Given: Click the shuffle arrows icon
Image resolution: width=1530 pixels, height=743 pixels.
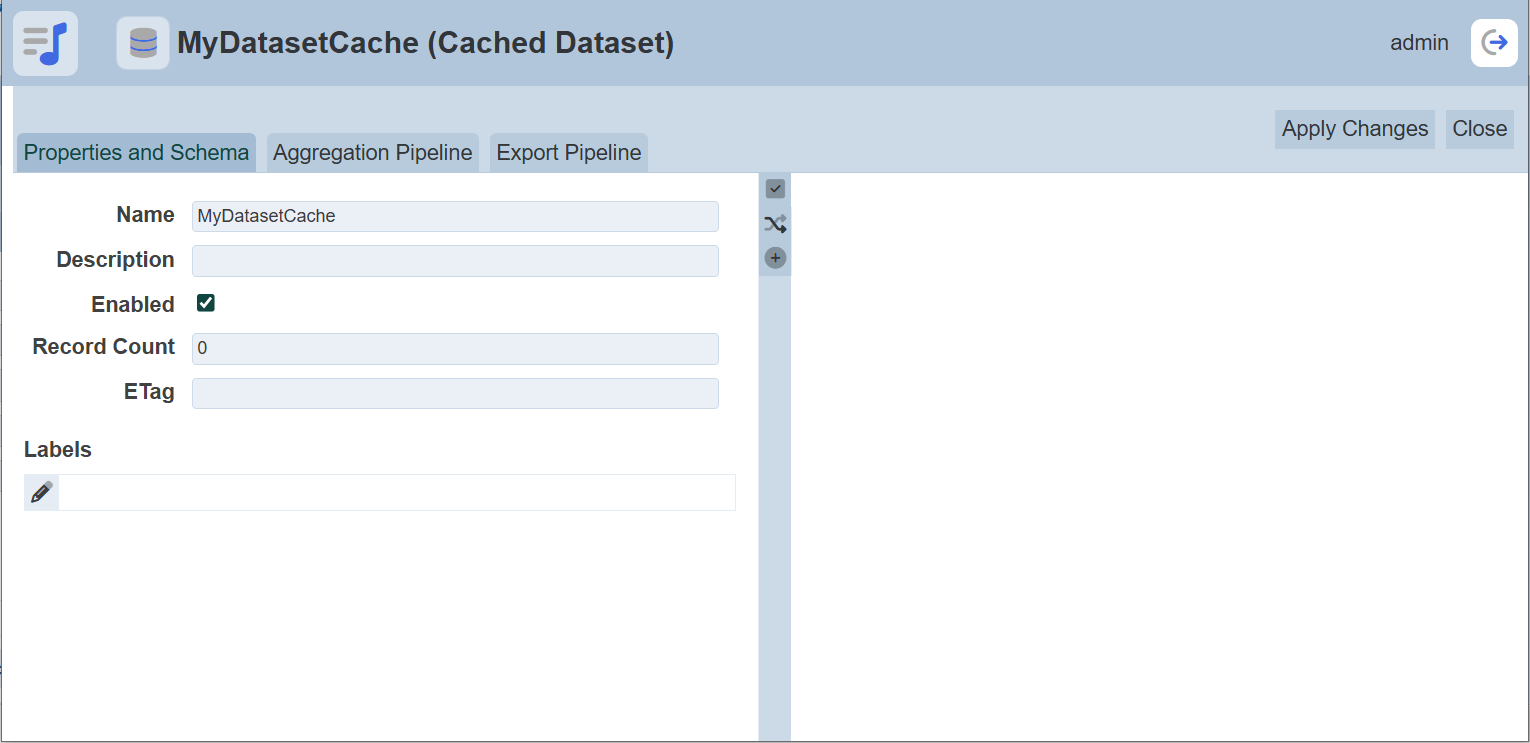Looking at the screenshot, I should click(775, 223).
